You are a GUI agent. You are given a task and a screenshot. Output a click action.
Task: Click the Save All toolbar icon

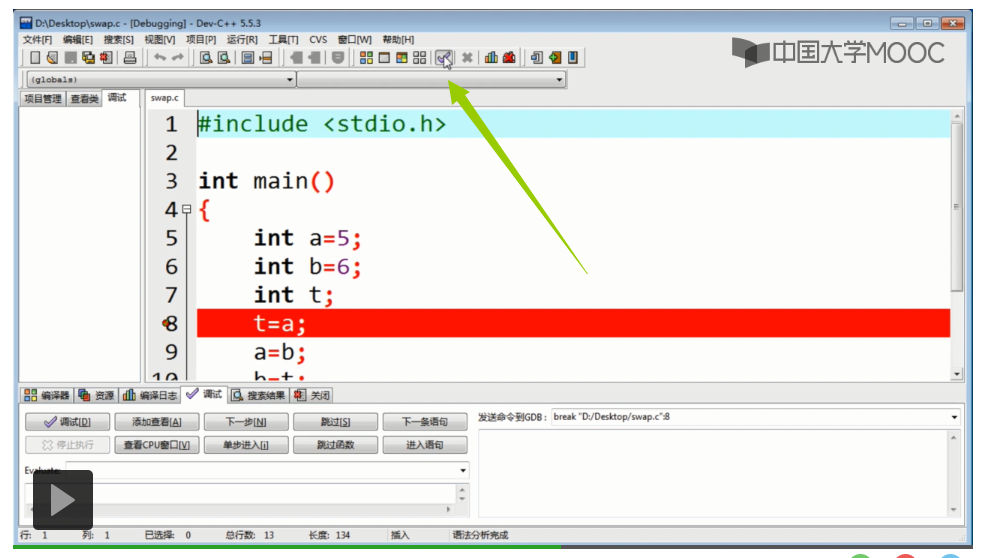tap(88, 58)
